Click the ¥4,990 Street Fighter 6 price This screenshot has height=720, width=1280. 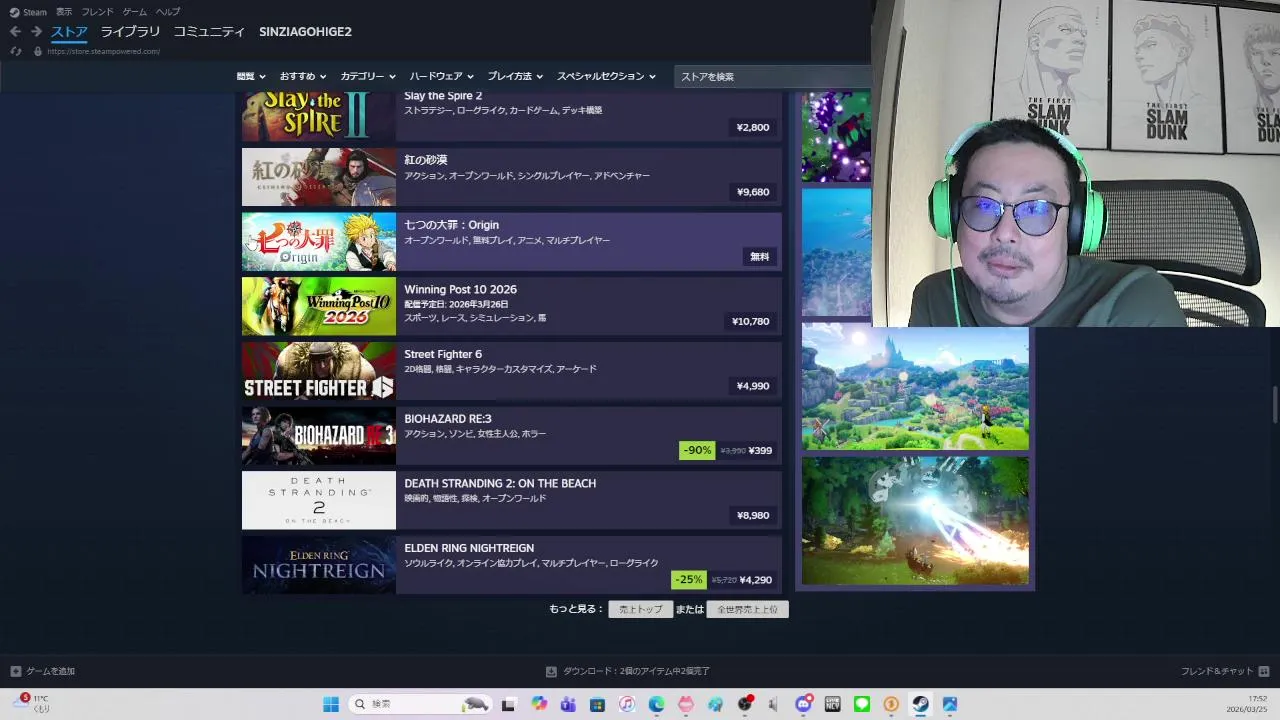(x=753, y=386)
